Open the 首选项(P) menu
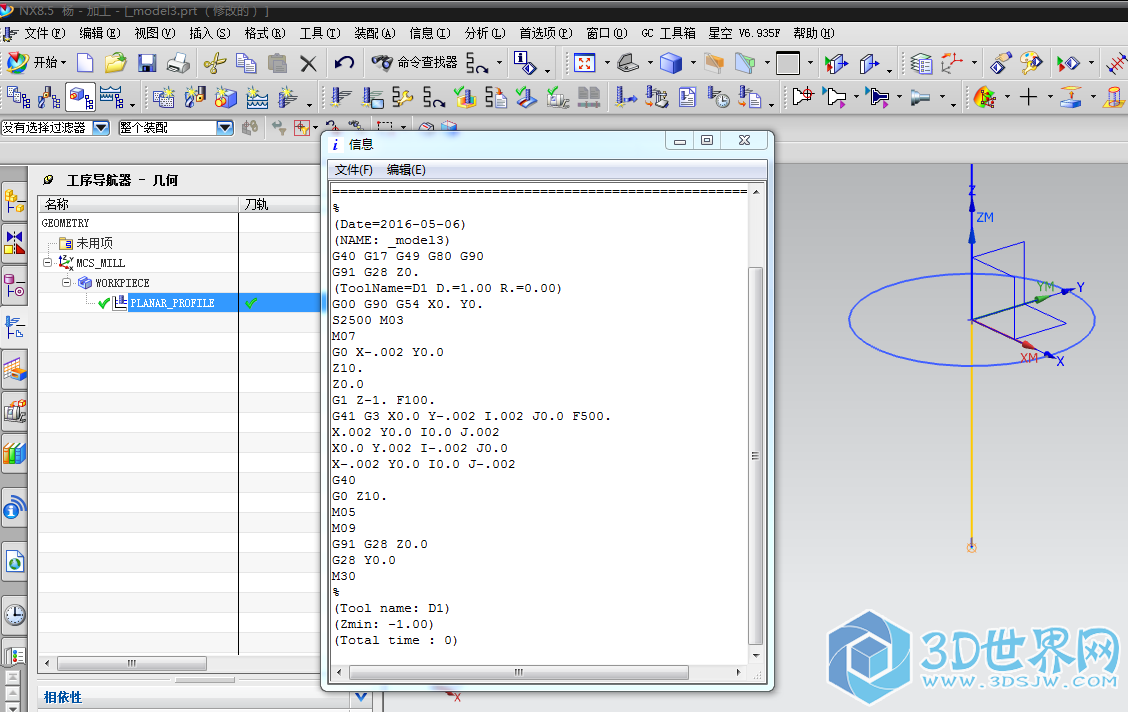The width and height of the screenshot is (1128, 712). coord(546,33)
